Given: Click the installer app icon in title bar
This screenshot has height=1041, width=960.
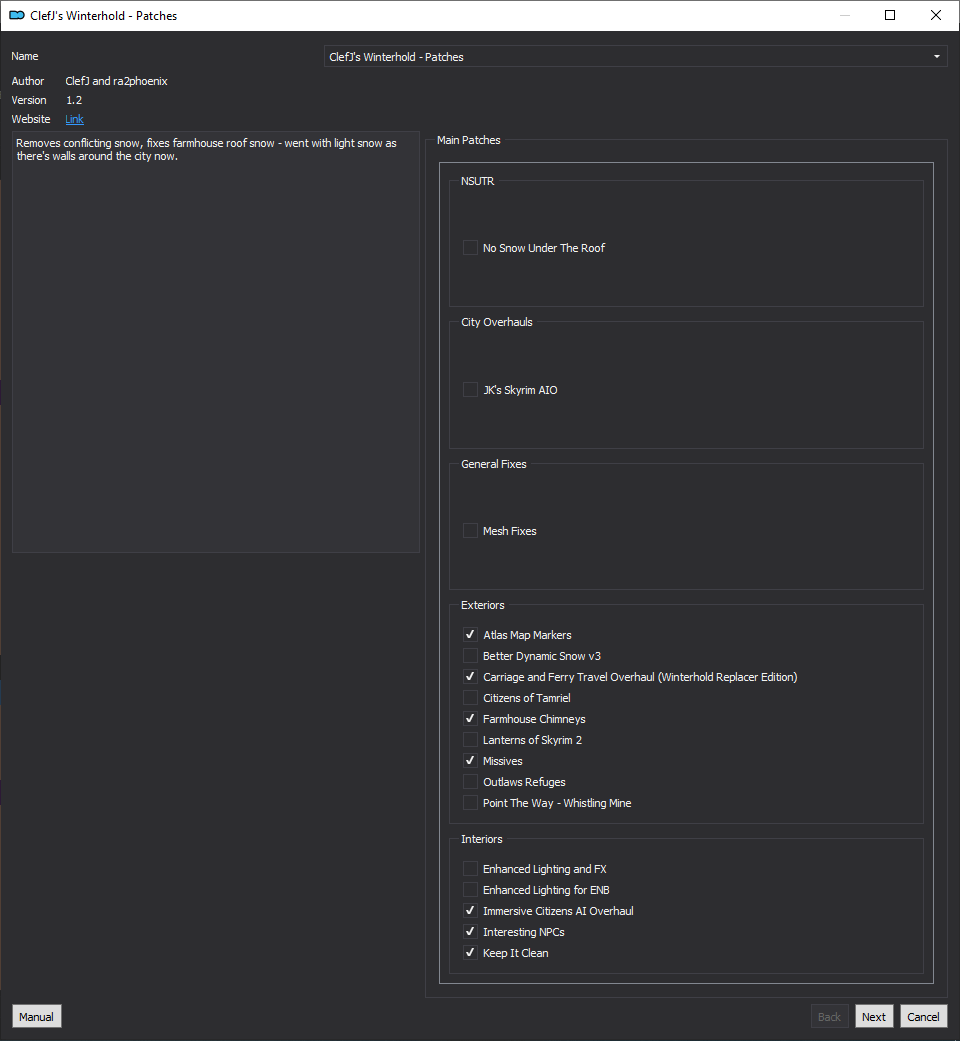Looking at the screenshot, I should [x=17, y=15].
